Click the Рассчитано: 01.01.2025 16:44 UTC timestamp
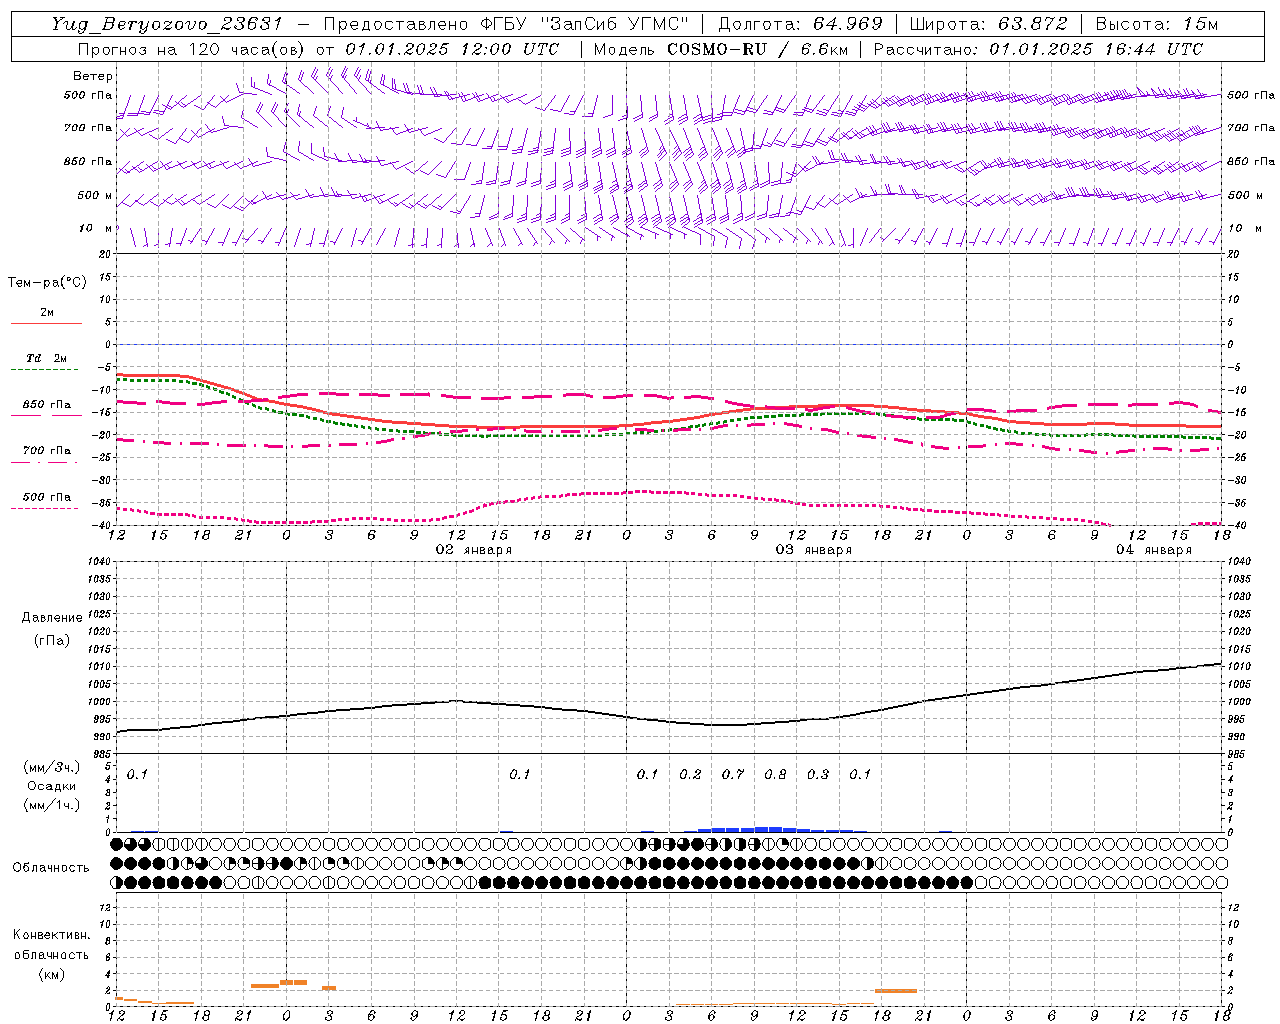Screen dimensions: 1280x1024 pos(1038,49)
